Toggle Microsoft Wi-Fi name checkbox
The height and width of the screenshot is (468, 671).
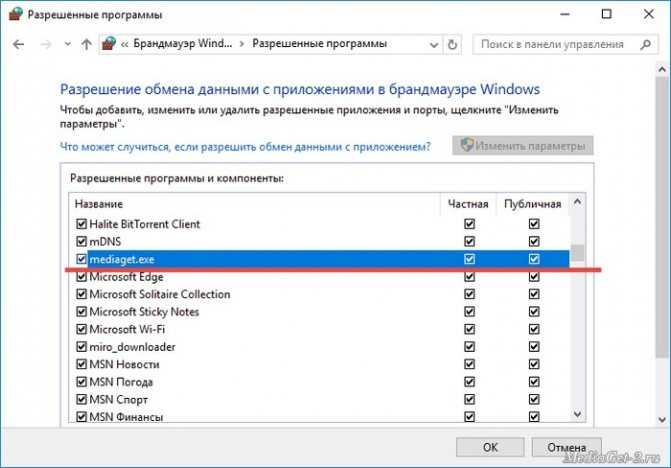coord(81,329)
